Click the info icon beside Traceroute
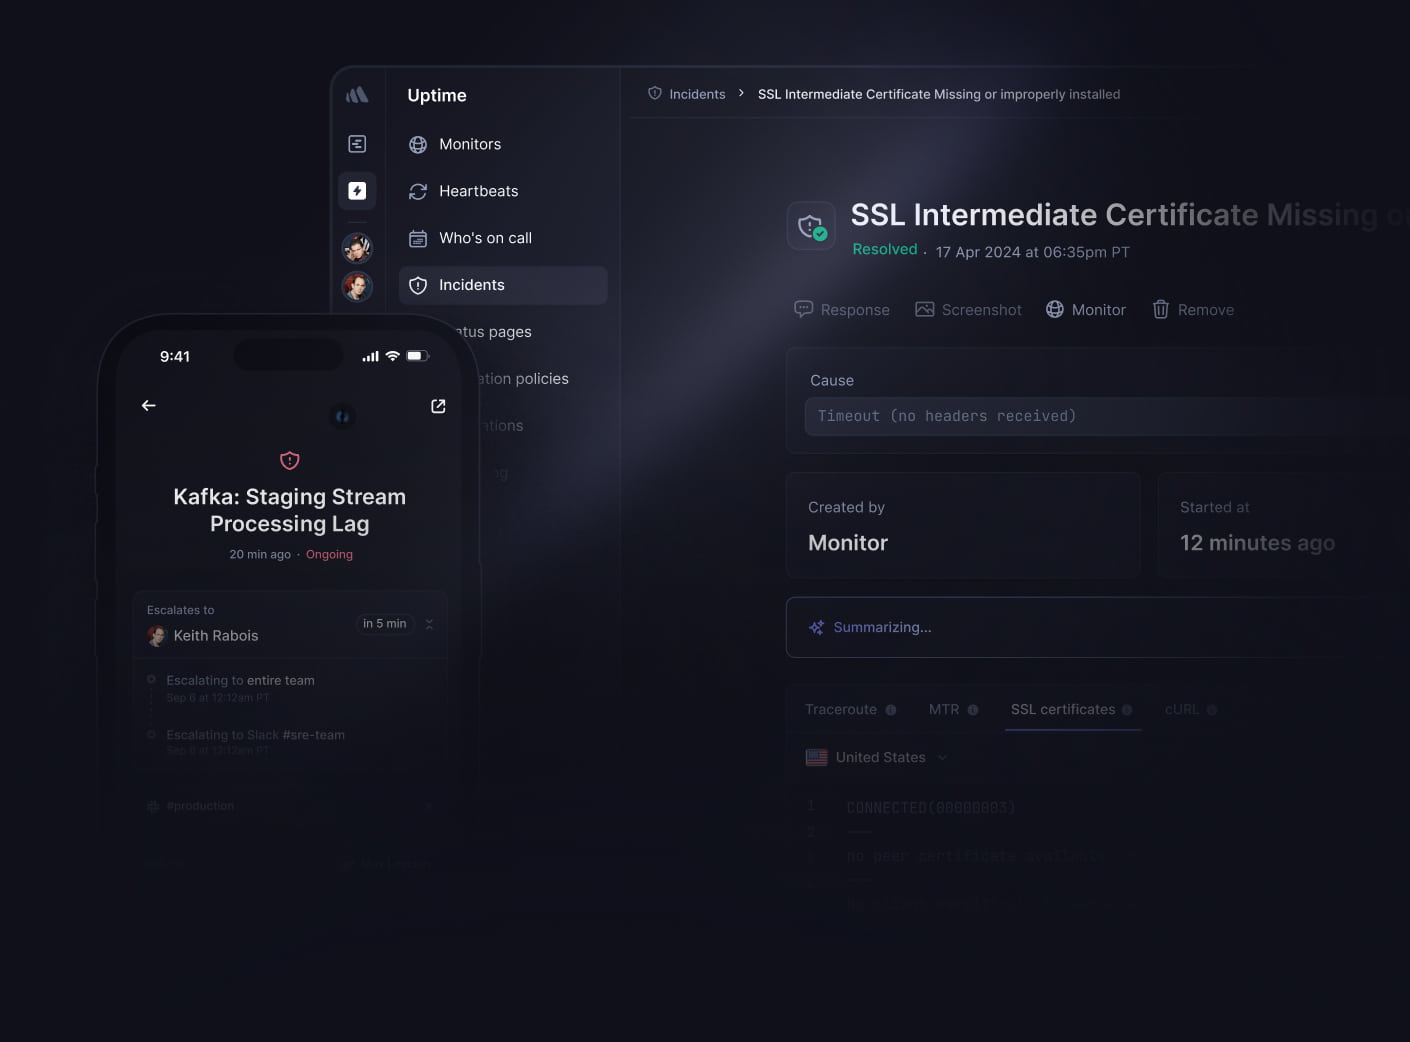The width and height of the screenshot is (1410, 1042). tap(891, 710)
